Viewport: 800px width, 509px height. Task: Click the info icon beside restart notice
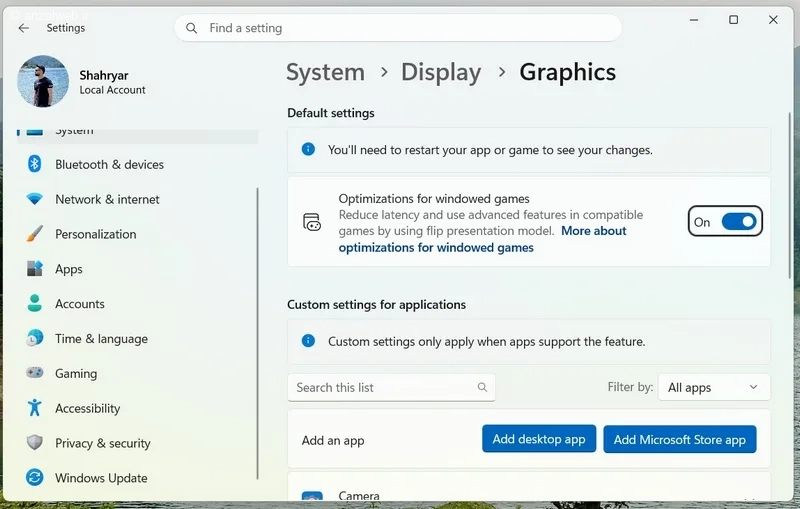(308, 149)
